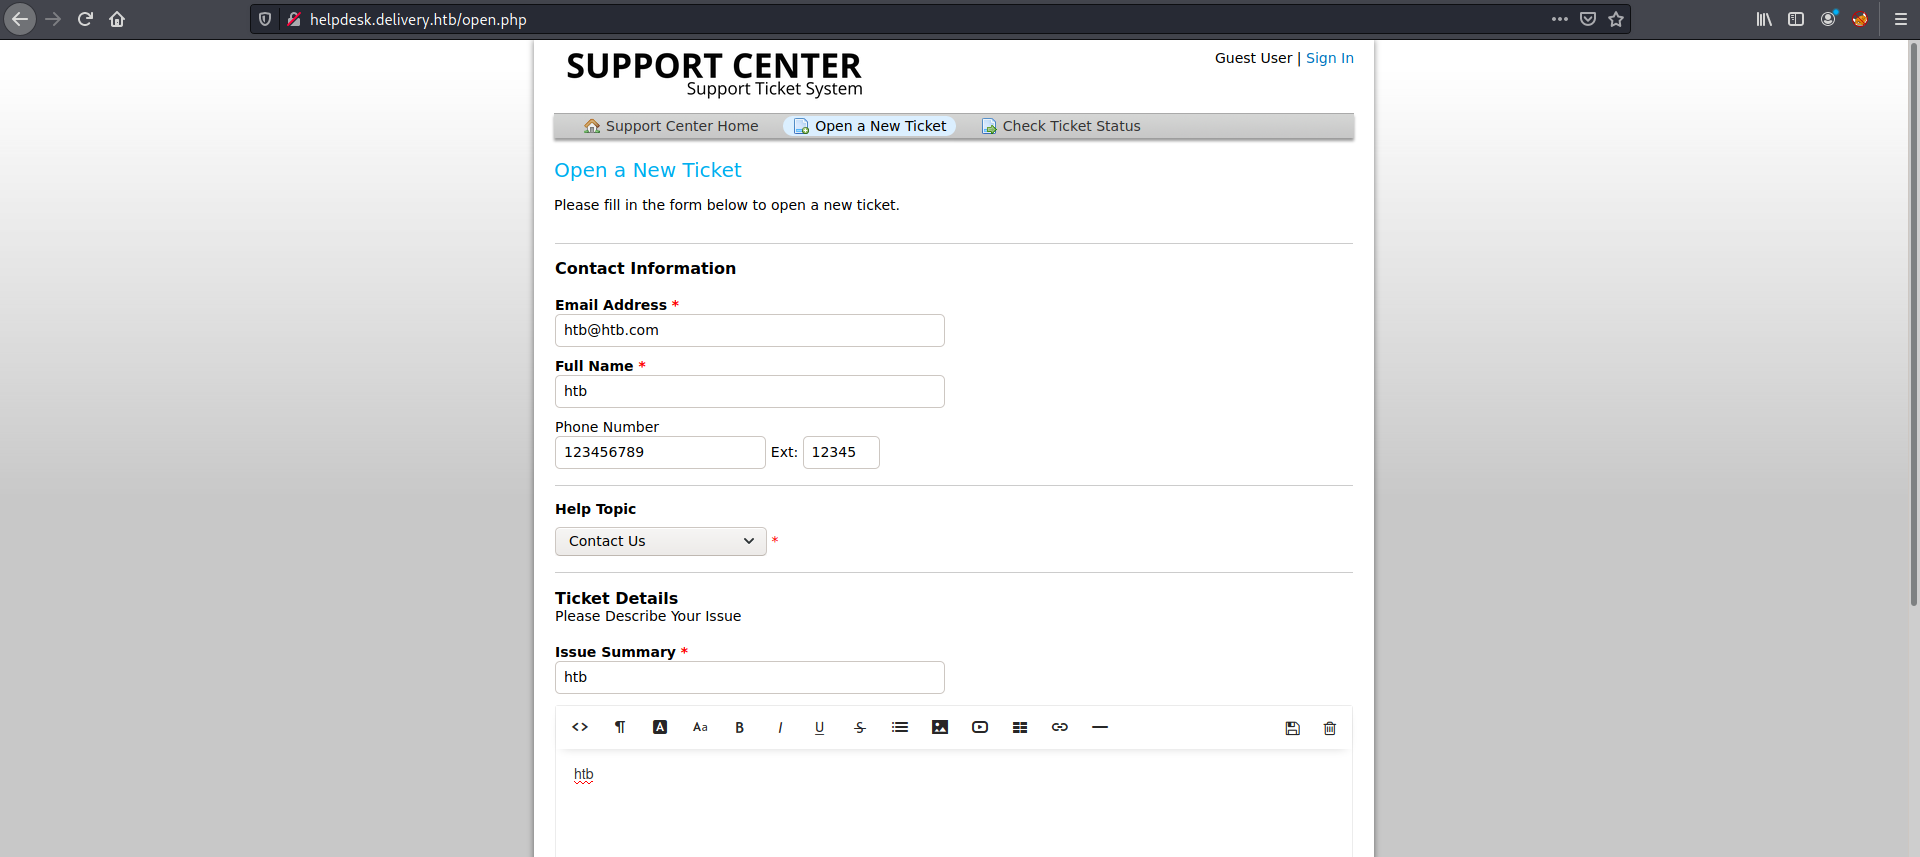This screenshot has height=857, width=1920.
Task: Insert a bulleted list in editor
Action: [900, 727]
